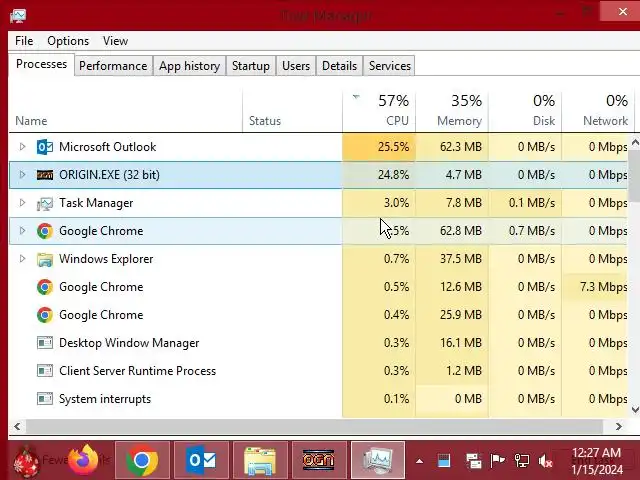
Task: Click the Action Center flag tray icon
Action: (497, 461)
